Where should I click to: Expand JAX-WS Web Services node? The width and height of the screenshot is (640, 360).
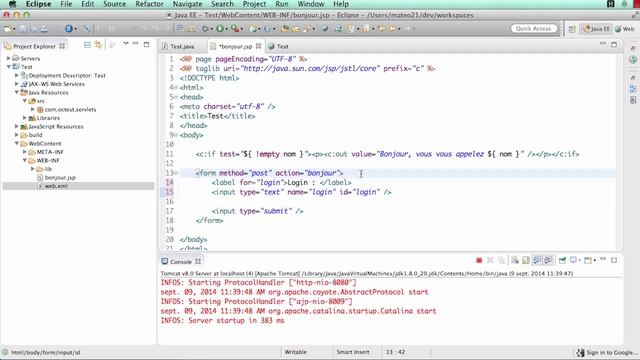(x=17, y=84)
